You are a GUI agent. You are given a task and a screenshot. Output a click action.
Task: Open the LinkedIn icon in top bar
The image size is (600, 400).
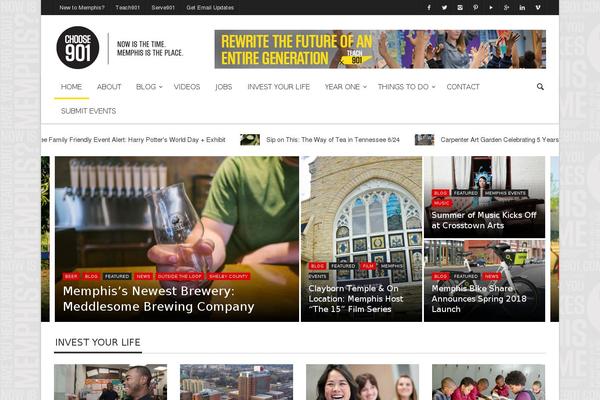tap(522, 8)
